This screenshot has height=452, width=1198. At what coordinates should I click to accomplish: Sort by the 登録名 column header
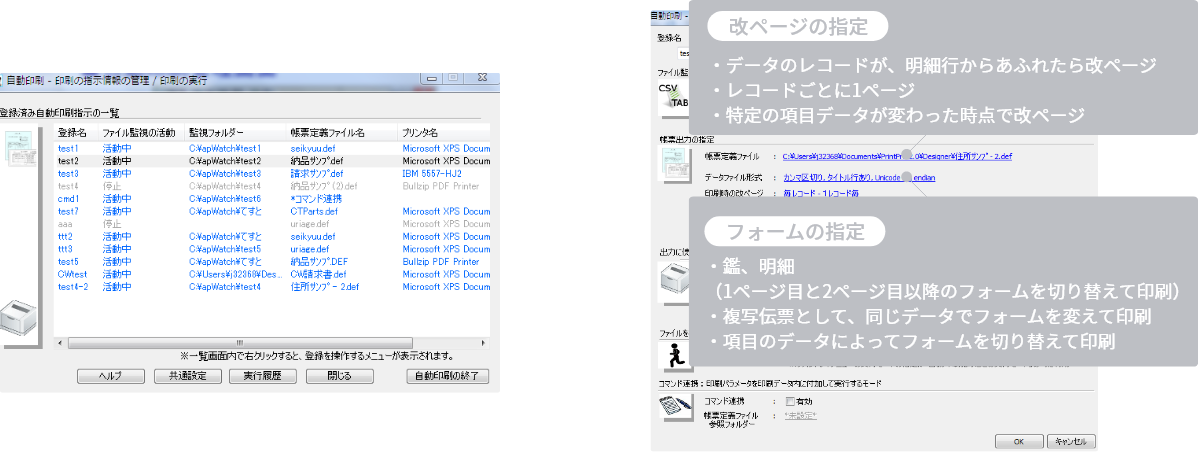(x=73, y=132)
